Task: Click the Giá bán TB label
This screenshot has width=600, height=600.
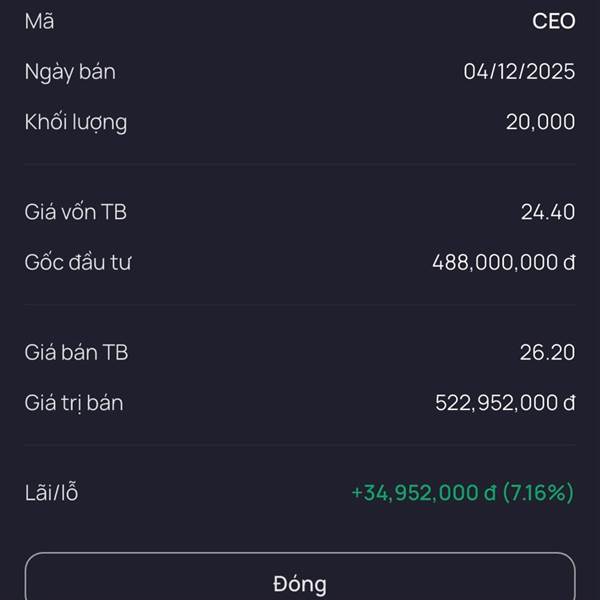Action: click(x=76, y=352)
